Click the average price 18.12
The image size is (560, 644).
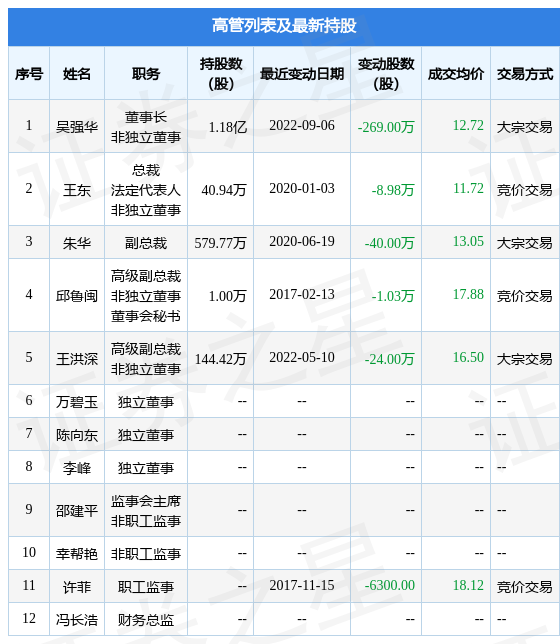pos(468,586)
